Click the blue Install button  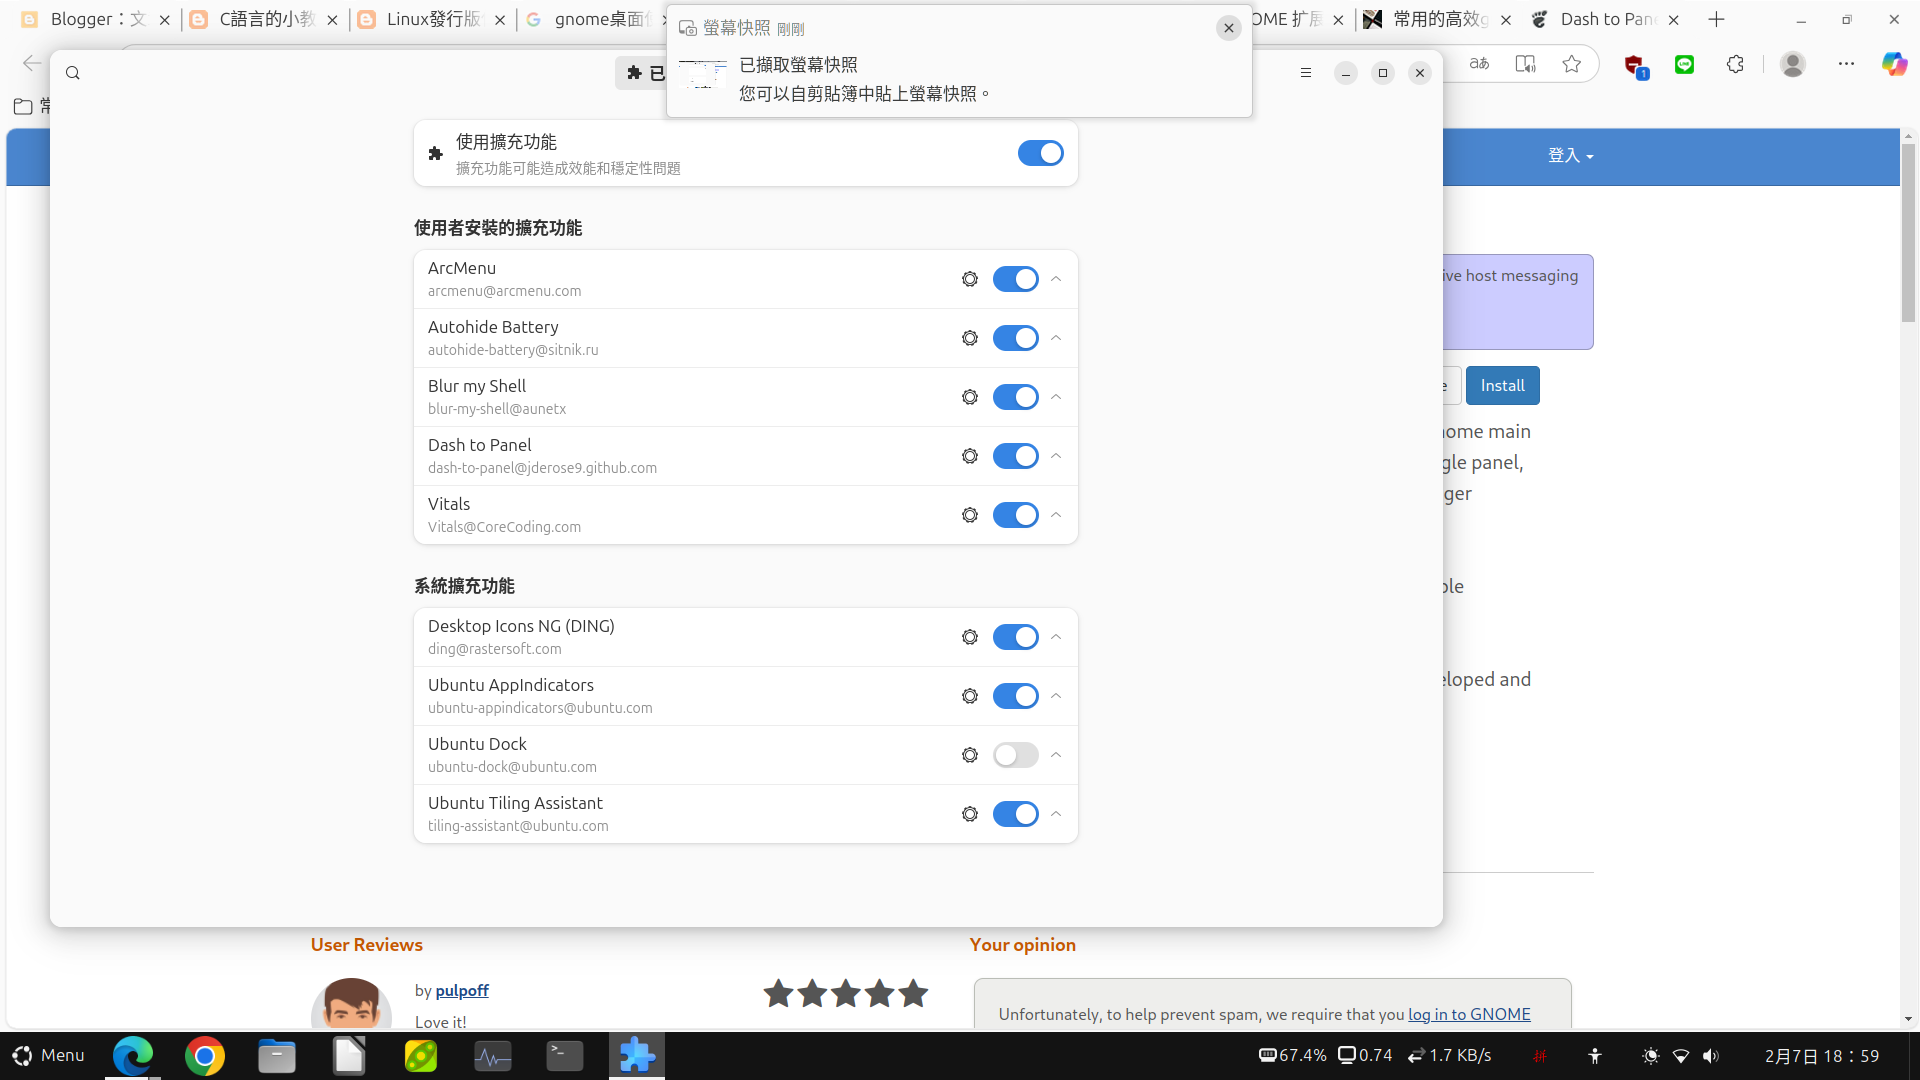click(1502, 386)
